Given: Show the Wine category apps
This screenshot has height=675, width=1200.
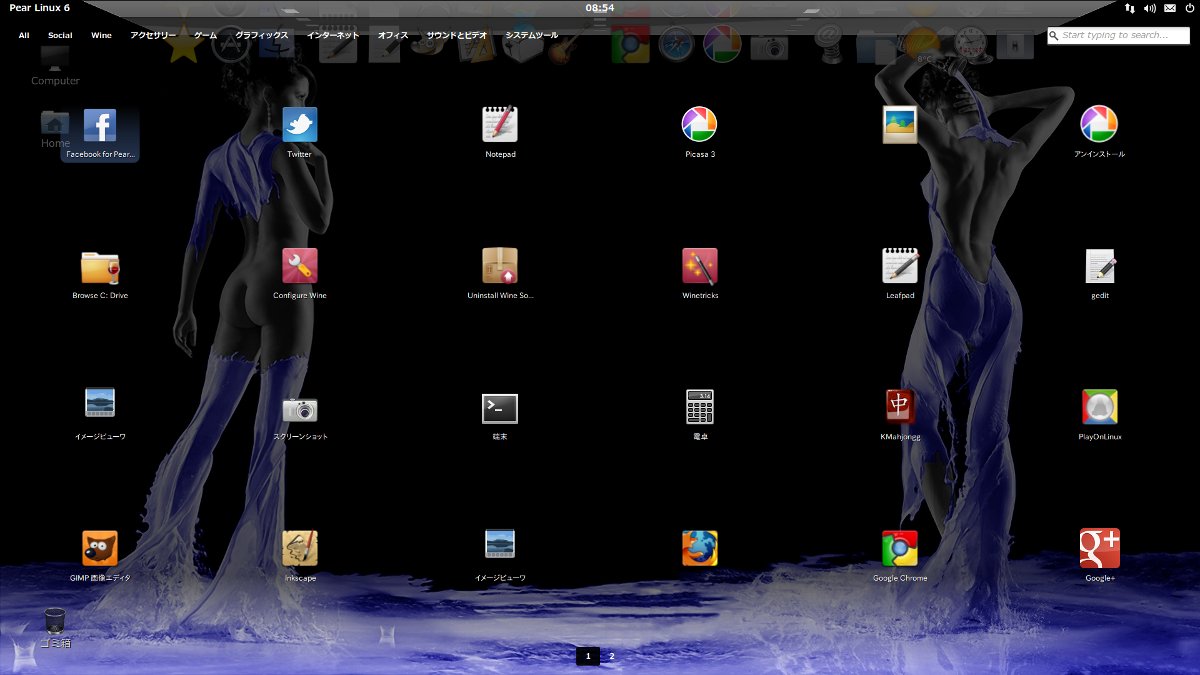Looking at the screenshot, I should (x=101, y=35).
